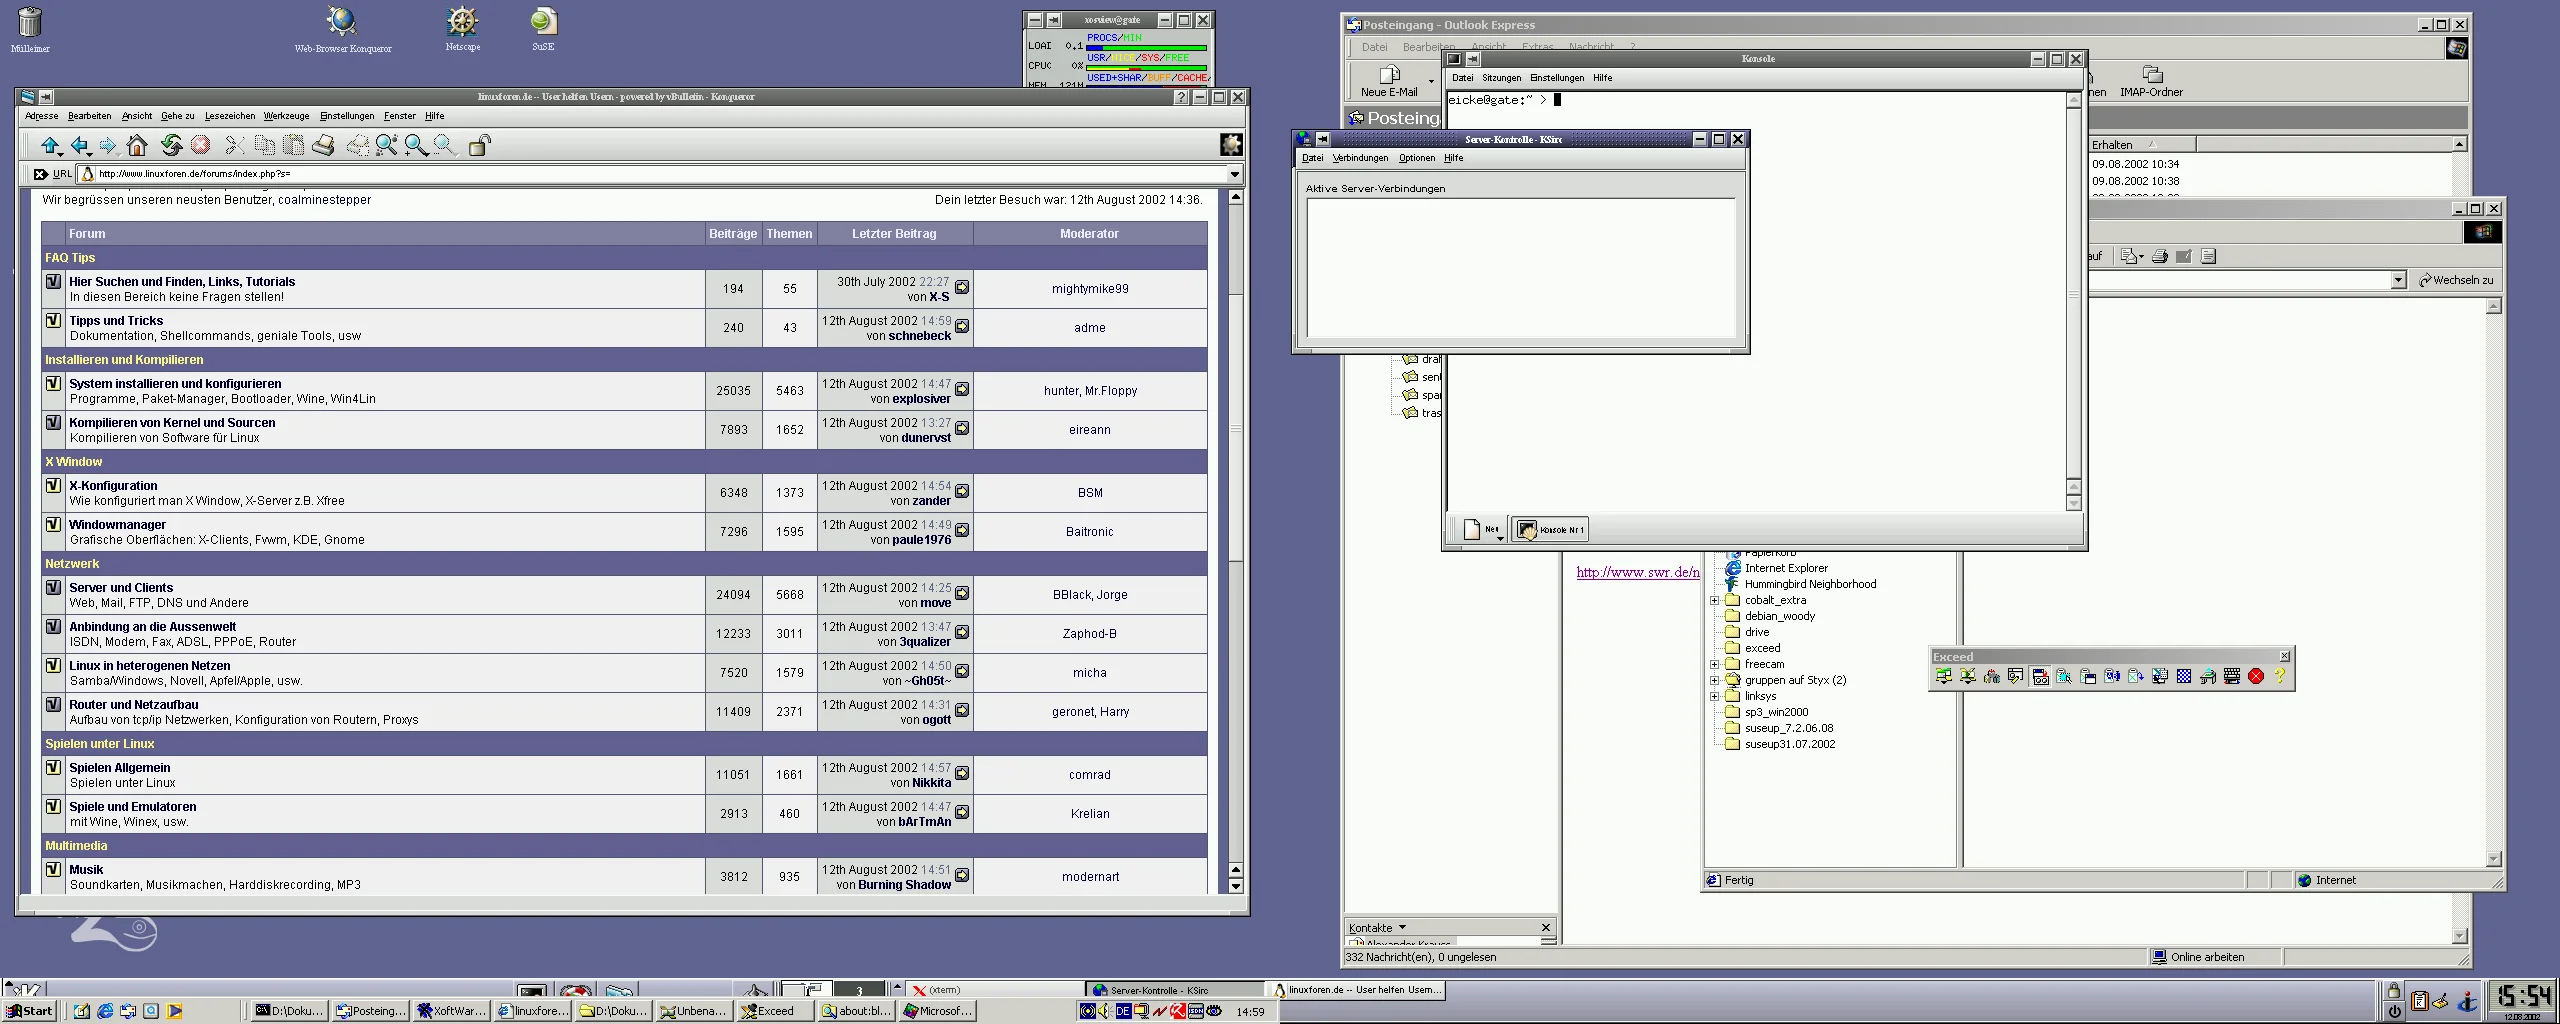Click Konqueror's Forward arrow icon

108,146
